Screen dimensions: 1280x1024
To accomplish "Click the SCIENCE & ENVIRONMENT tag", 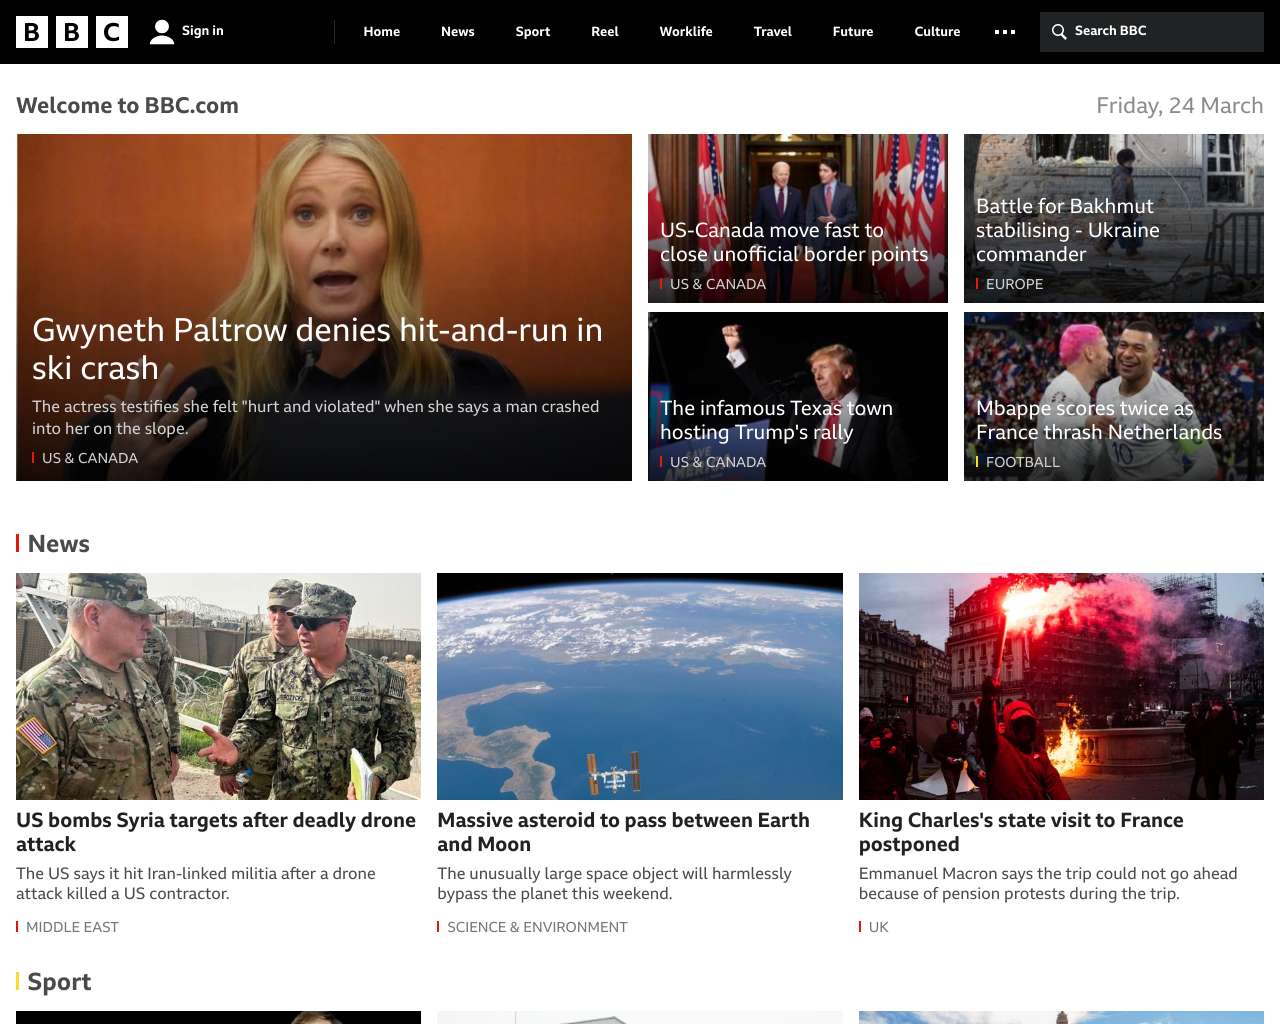I will pos(537,927).
